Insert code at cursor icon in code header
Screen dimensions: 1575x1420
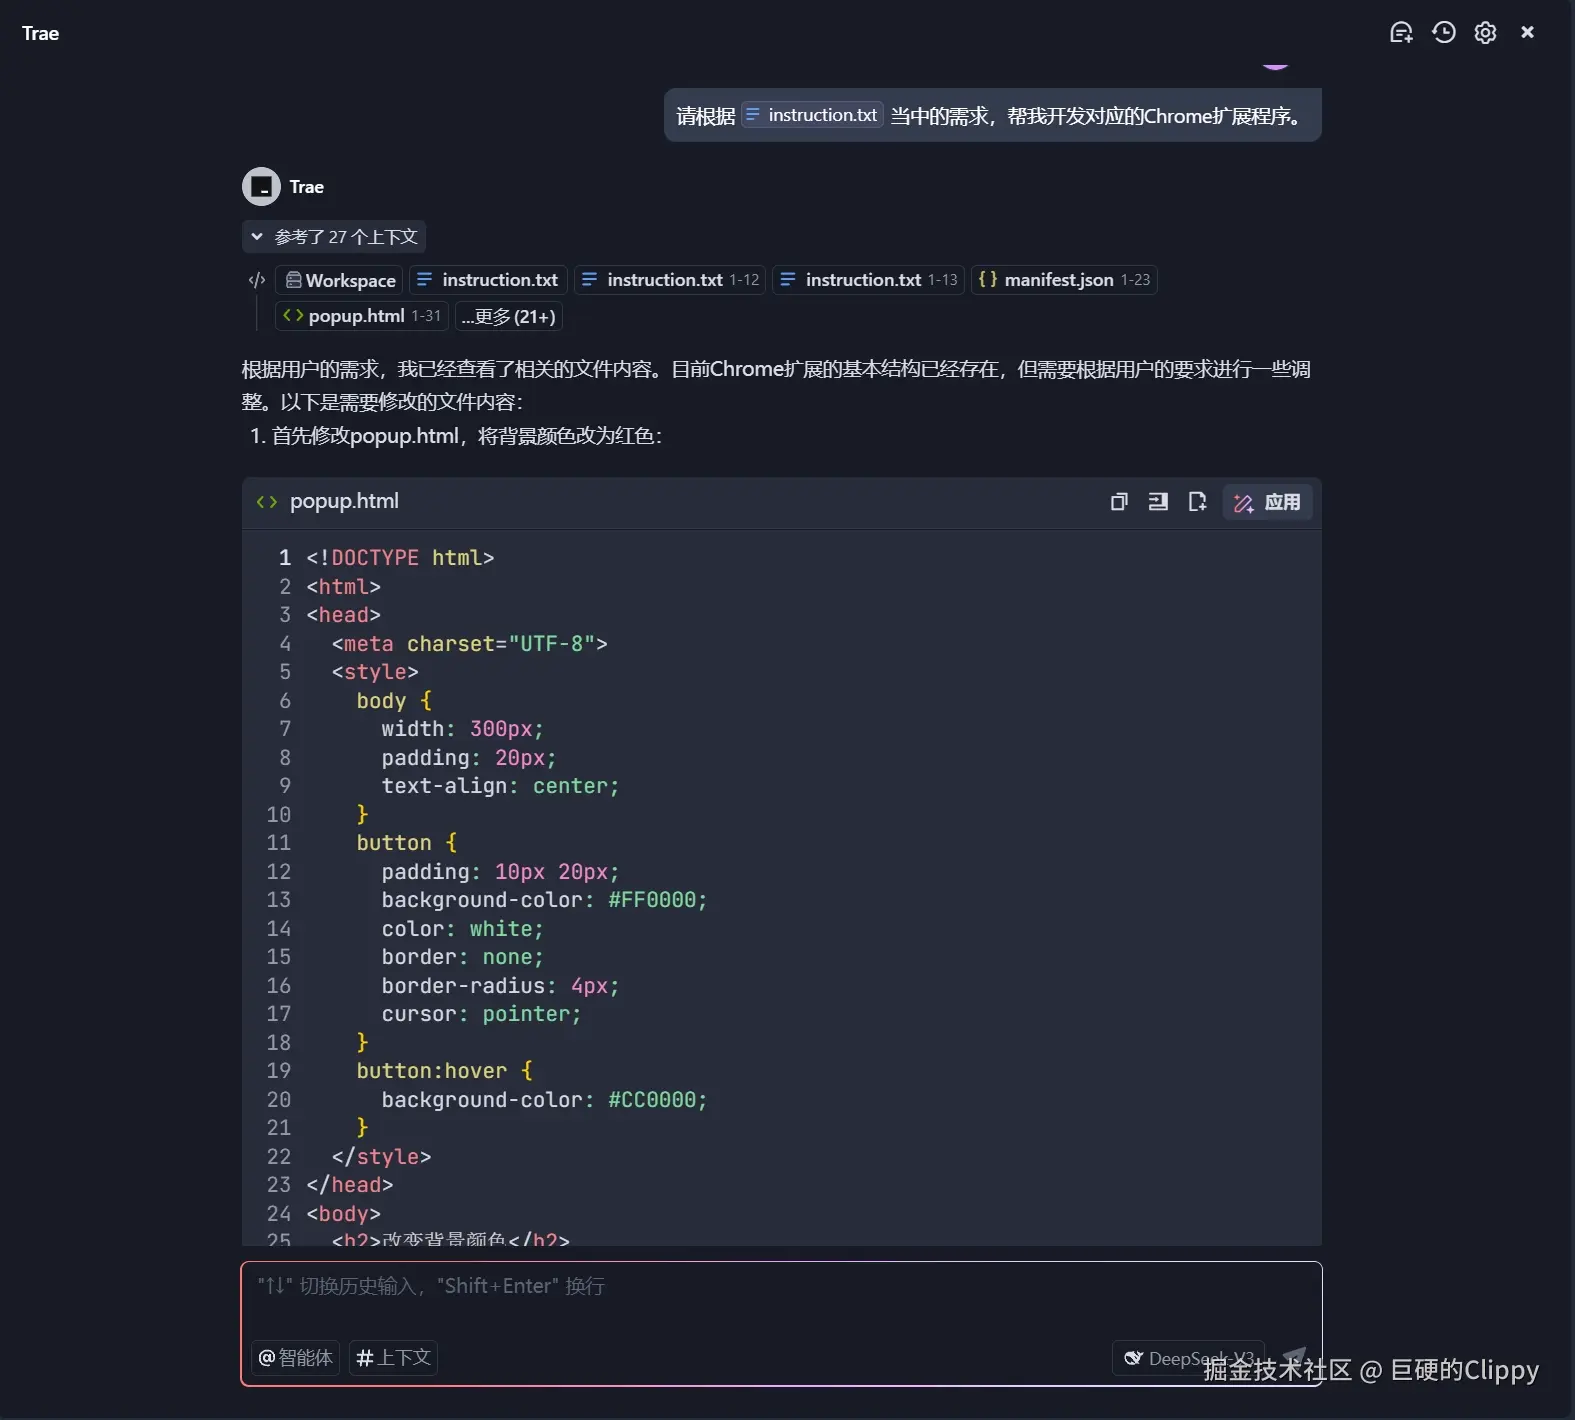pyautogui.click(x=1158, y=502)
